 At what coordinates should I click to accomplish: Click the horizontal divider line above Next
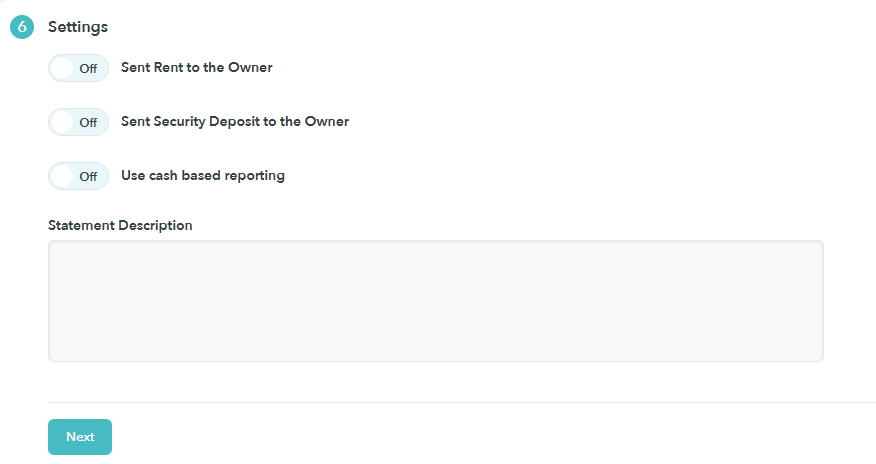tap(461, 402)
